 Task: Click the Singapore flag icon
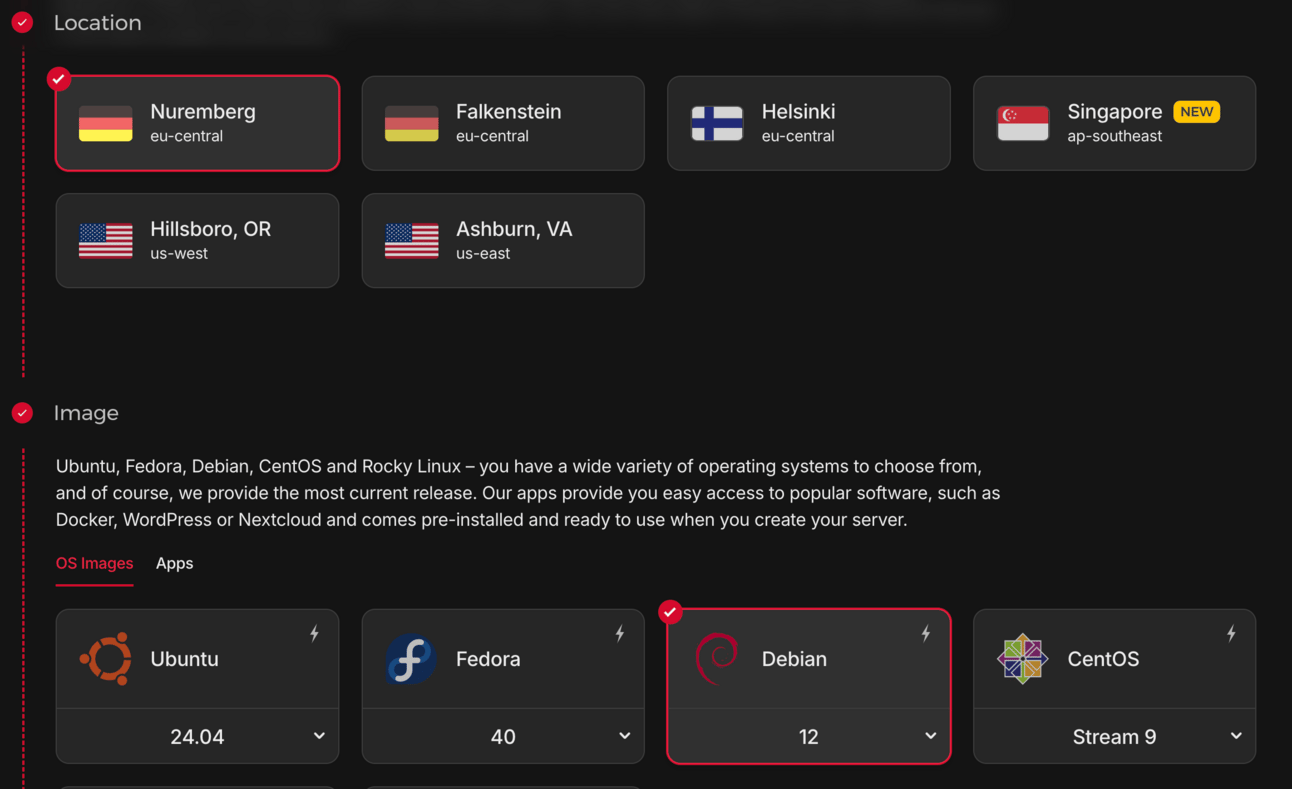[1022, 123]
